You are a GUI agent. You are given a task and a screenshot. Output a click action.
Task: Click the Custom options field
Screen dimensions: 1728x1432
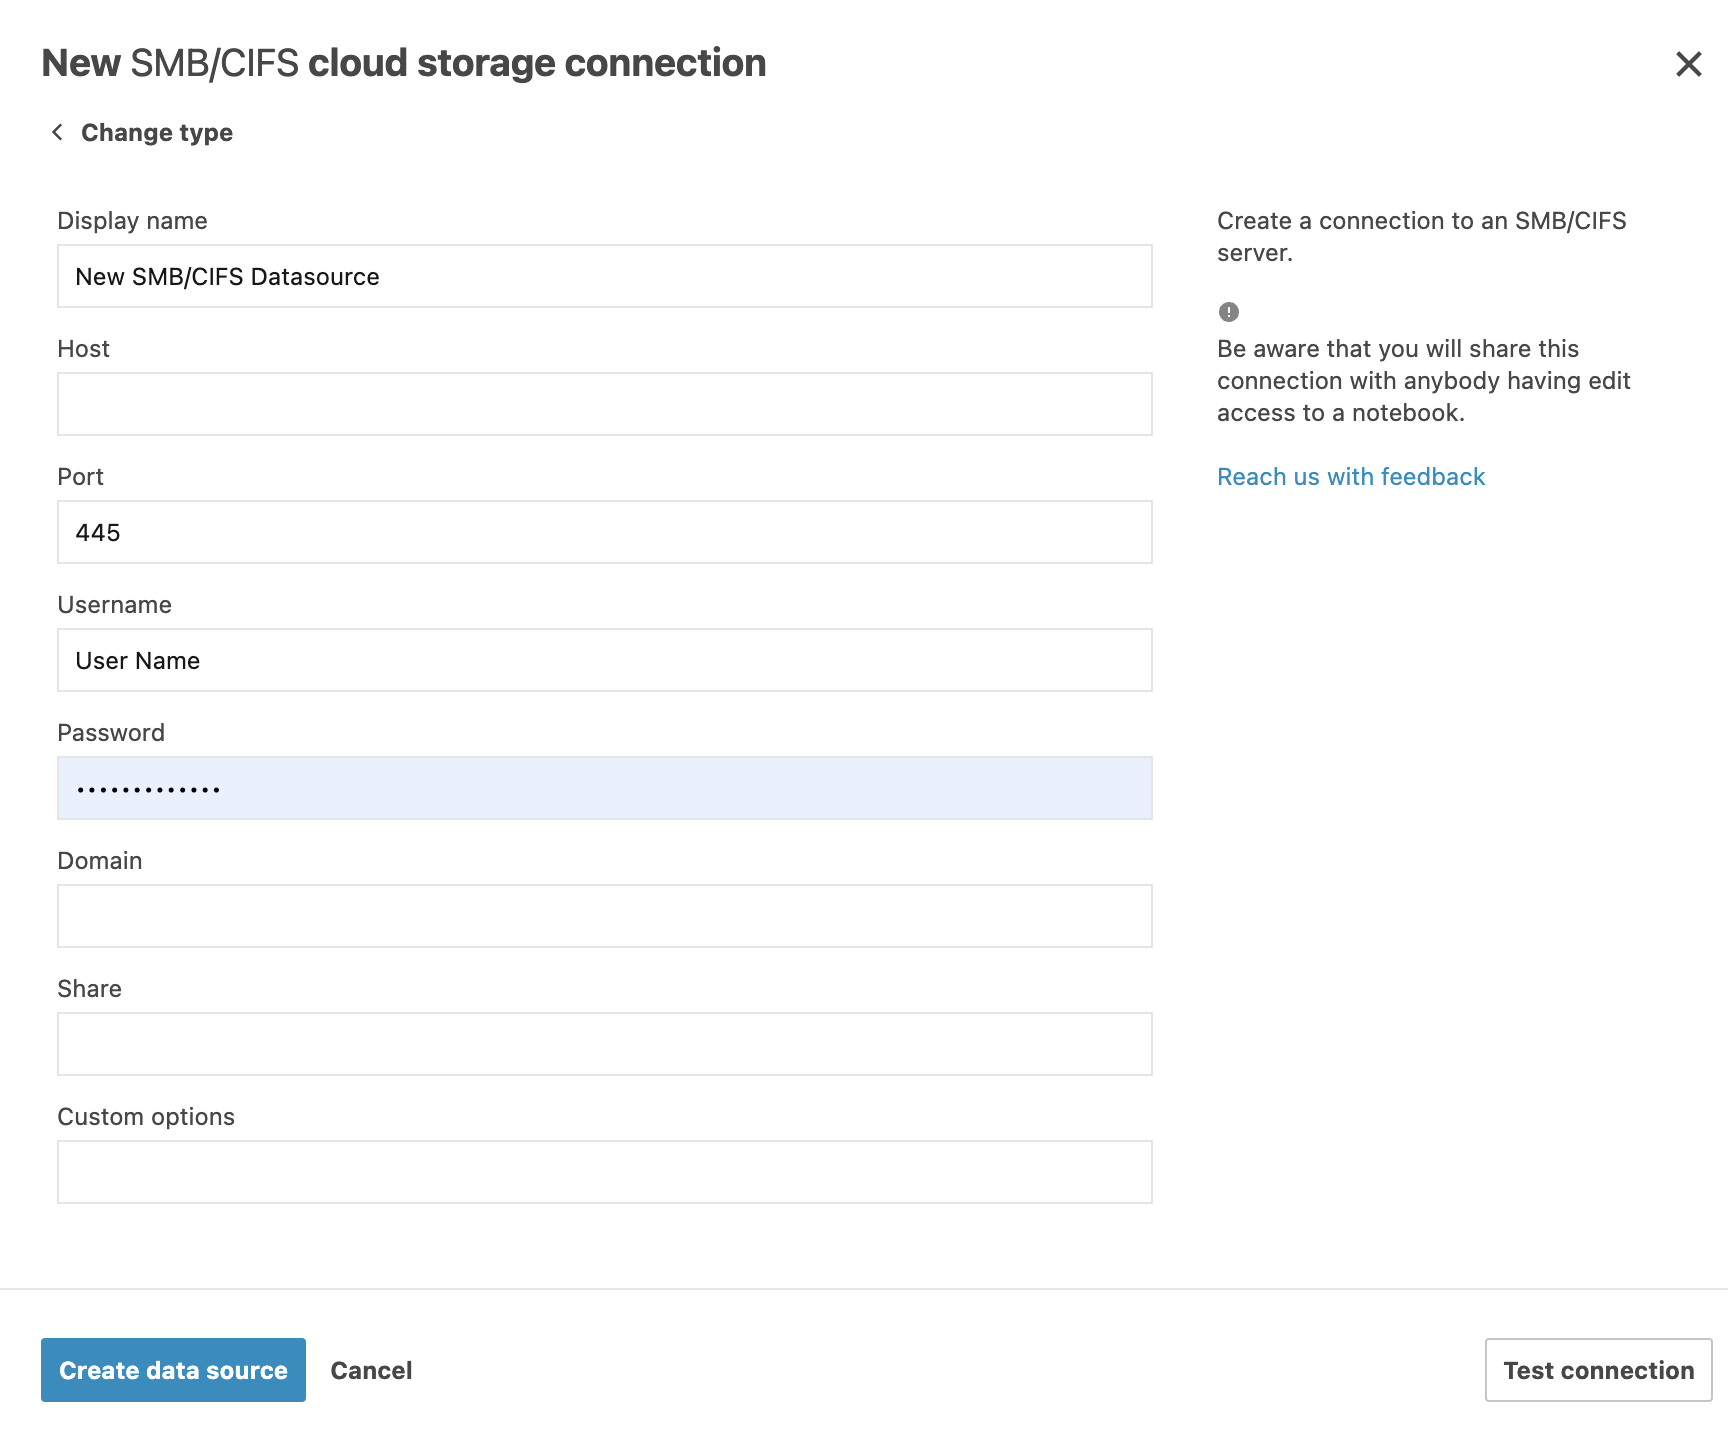click(605, 1171)
